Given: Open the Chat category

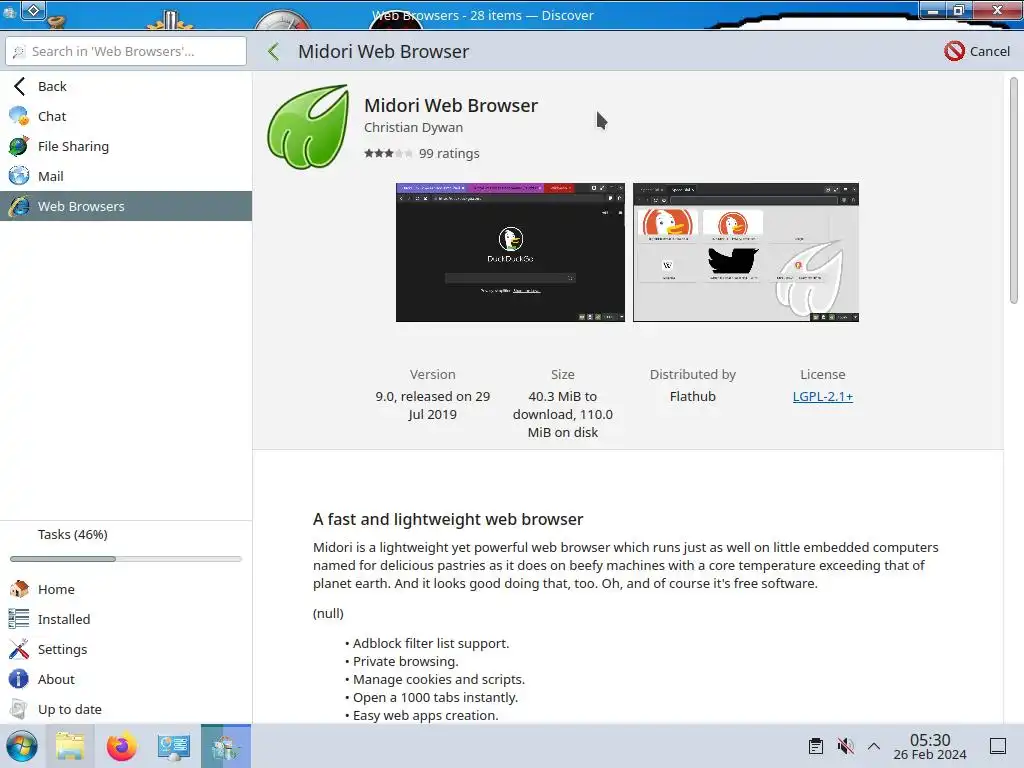Looking at the screenshot, I should click(126, 116).
